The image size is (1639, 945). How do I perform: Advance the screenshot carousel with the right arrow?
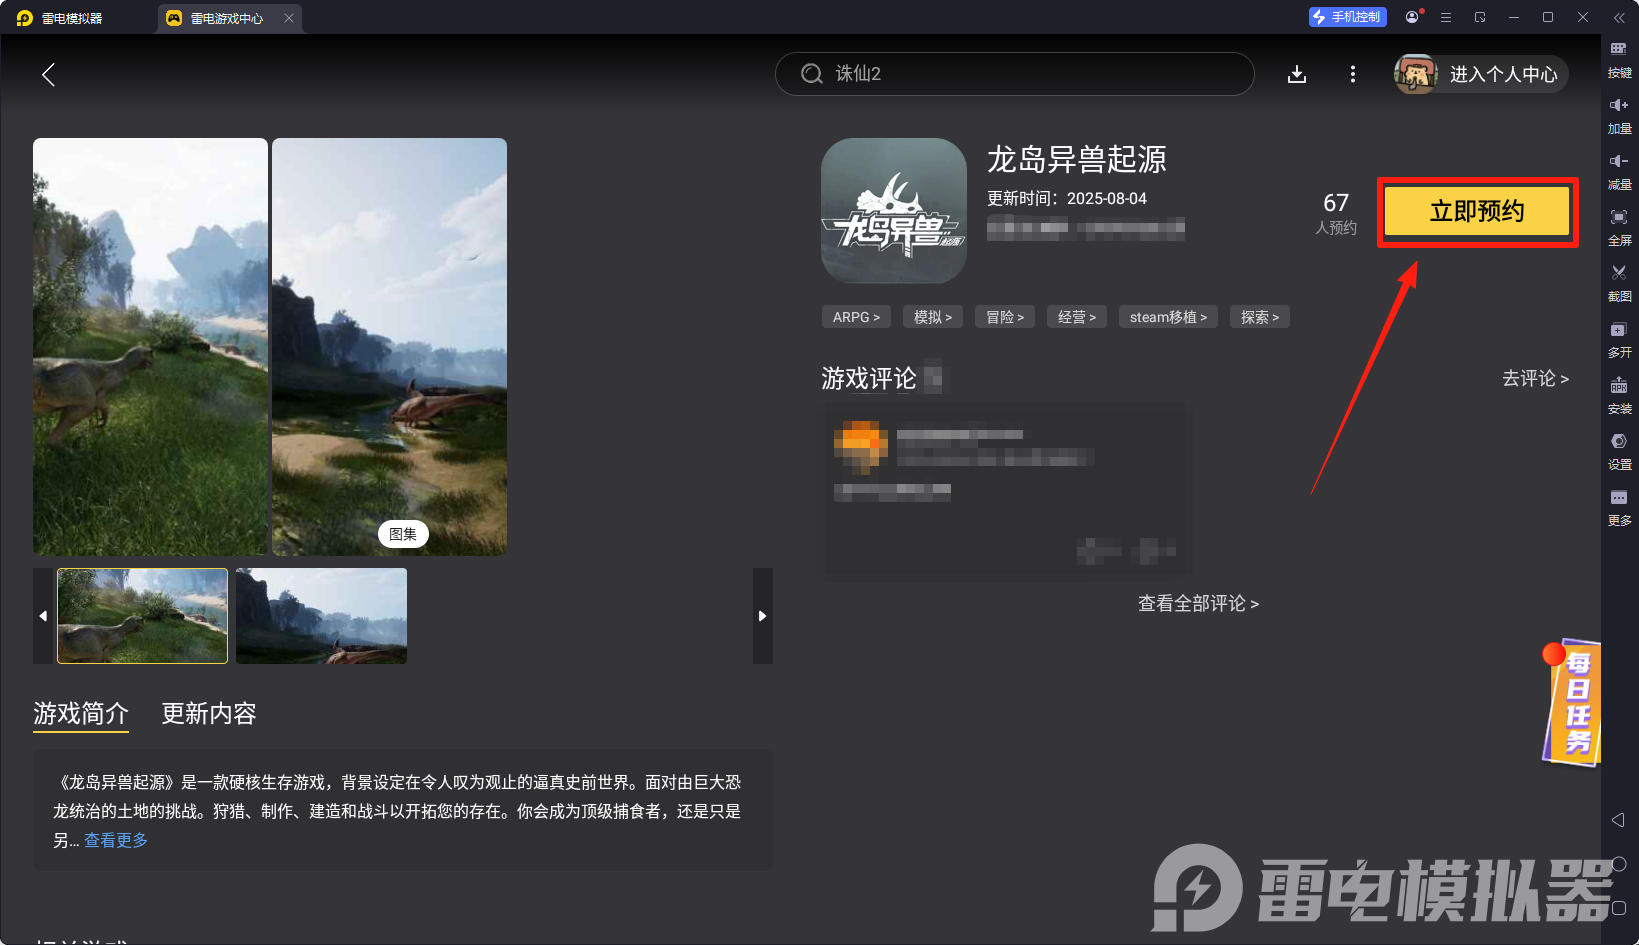click(763, 616)
